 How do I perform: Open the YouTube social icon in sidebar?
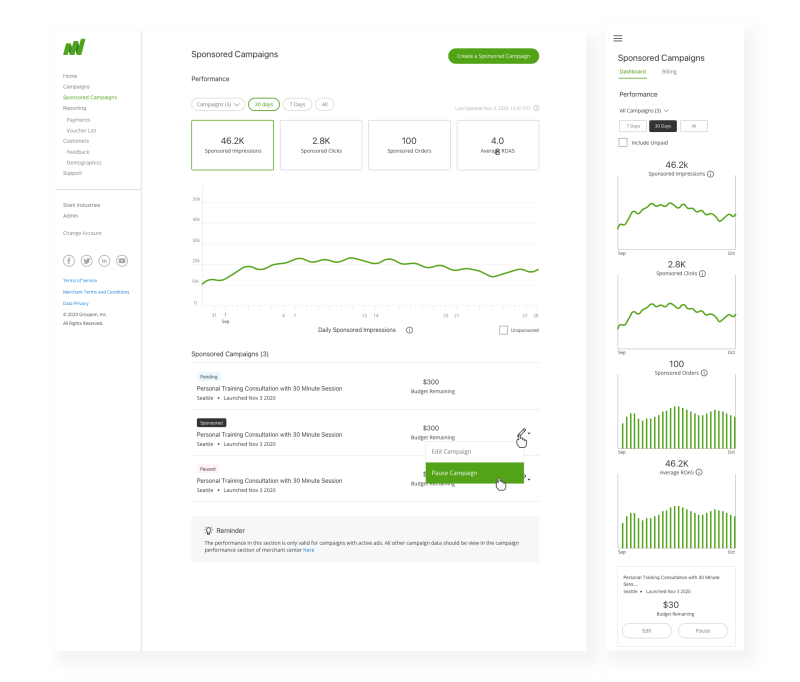pos(122,261)
